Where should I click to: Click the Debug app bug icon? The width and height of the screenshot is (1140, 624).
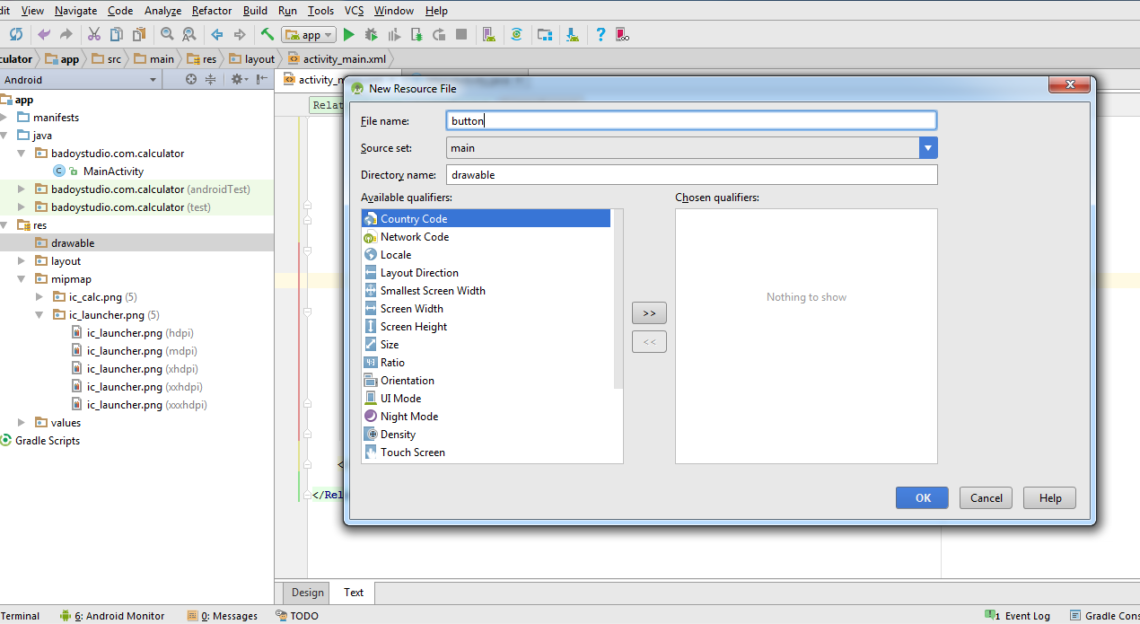371,34
